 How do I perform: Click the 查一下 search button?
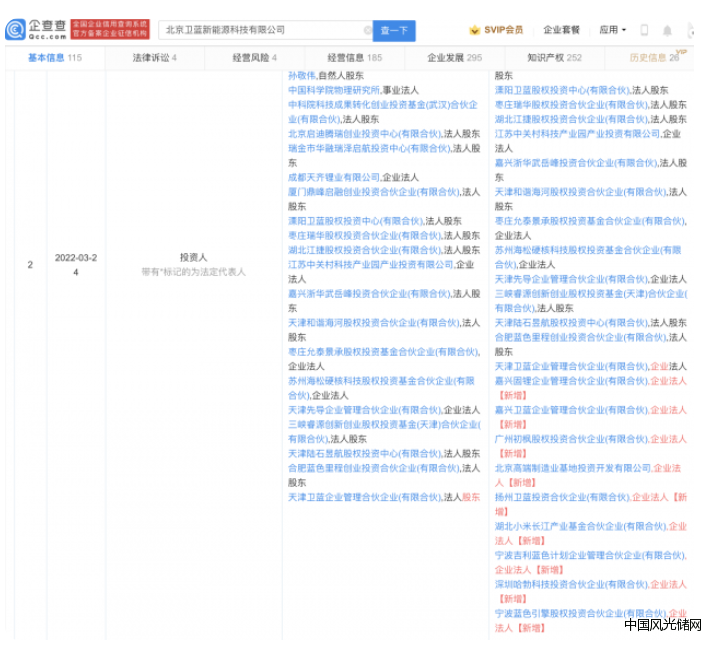tap(394, 31)
